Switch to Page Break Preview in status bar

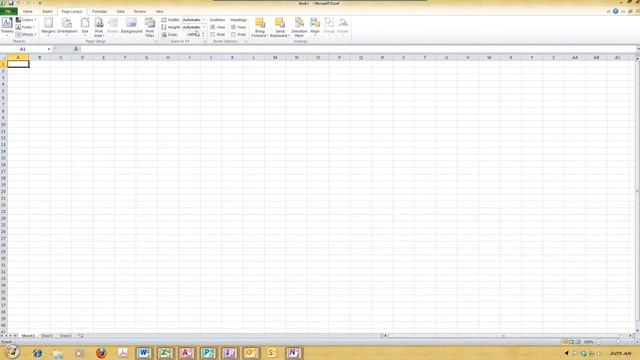(578, 342)
